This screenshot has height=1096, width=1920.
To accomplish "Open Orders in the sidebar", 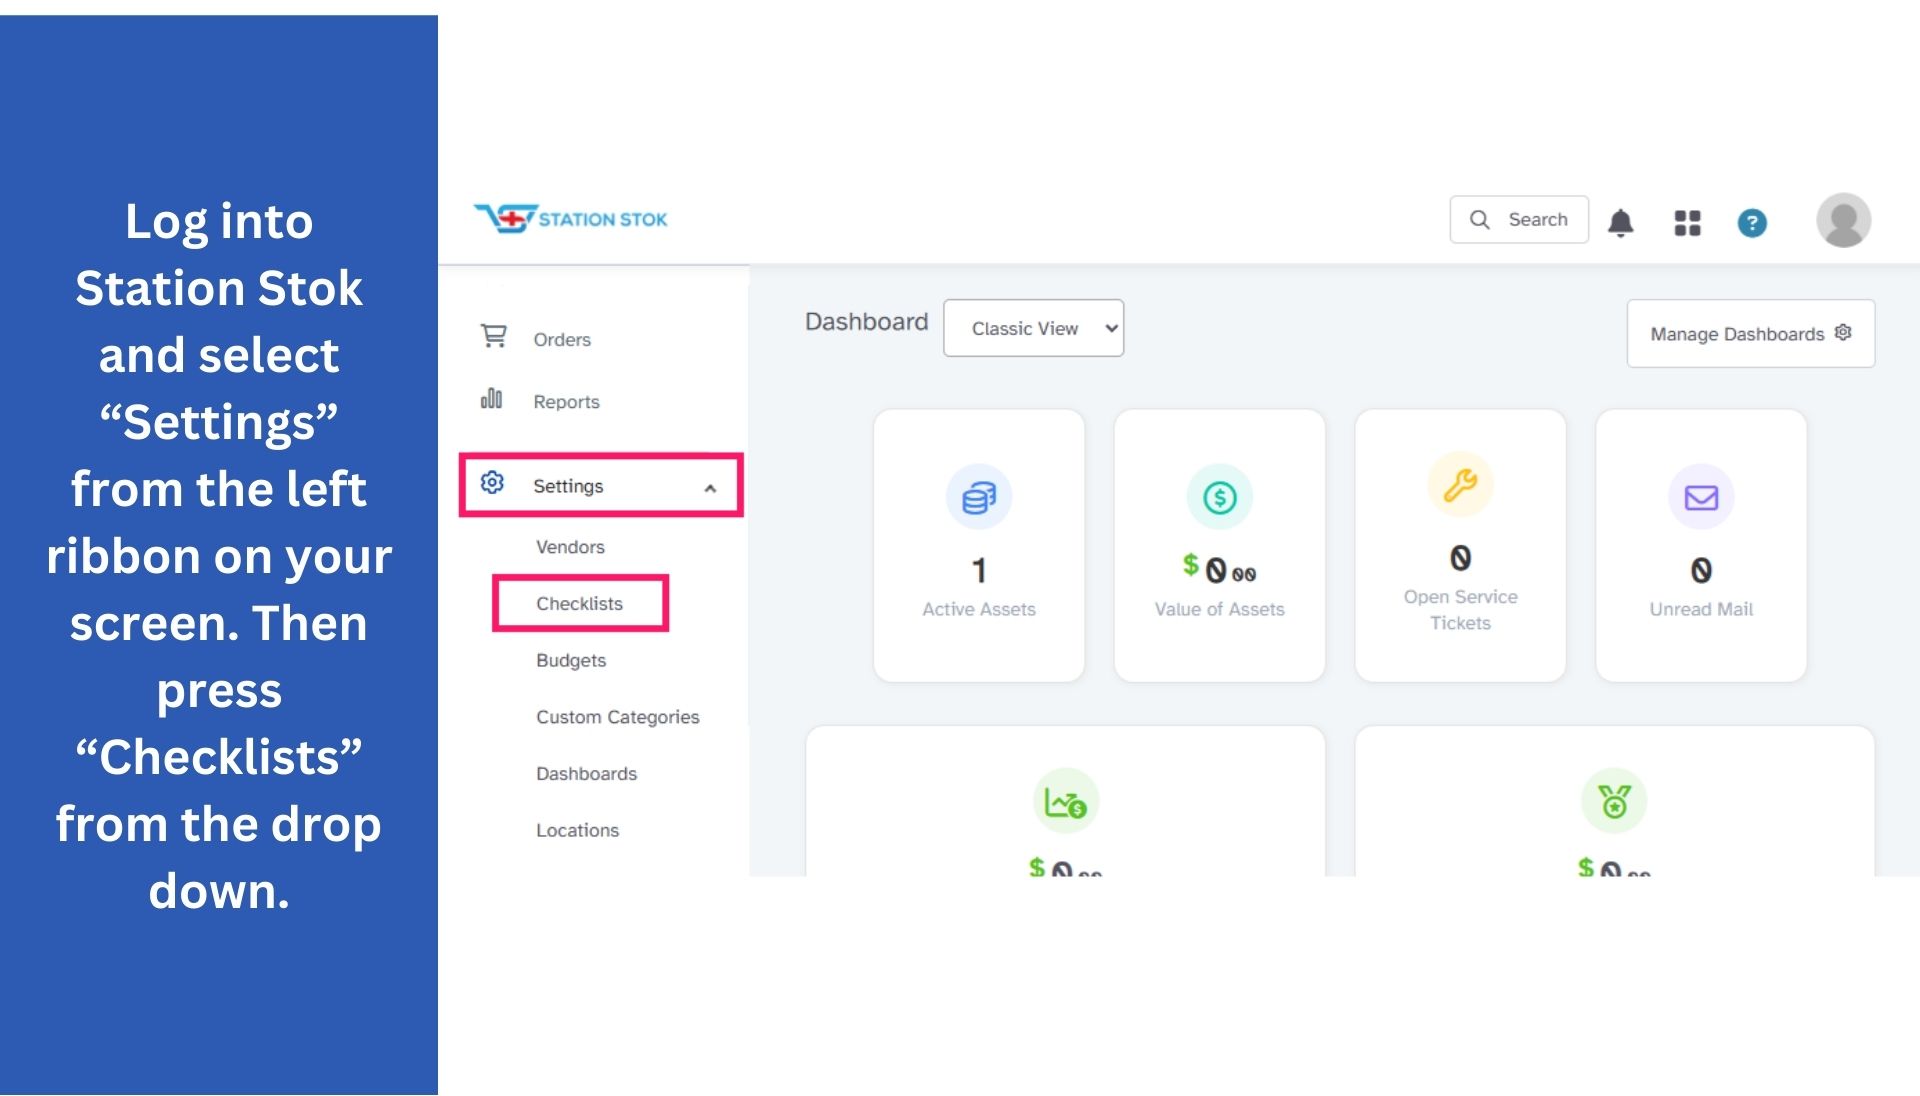I will point(561,339).
